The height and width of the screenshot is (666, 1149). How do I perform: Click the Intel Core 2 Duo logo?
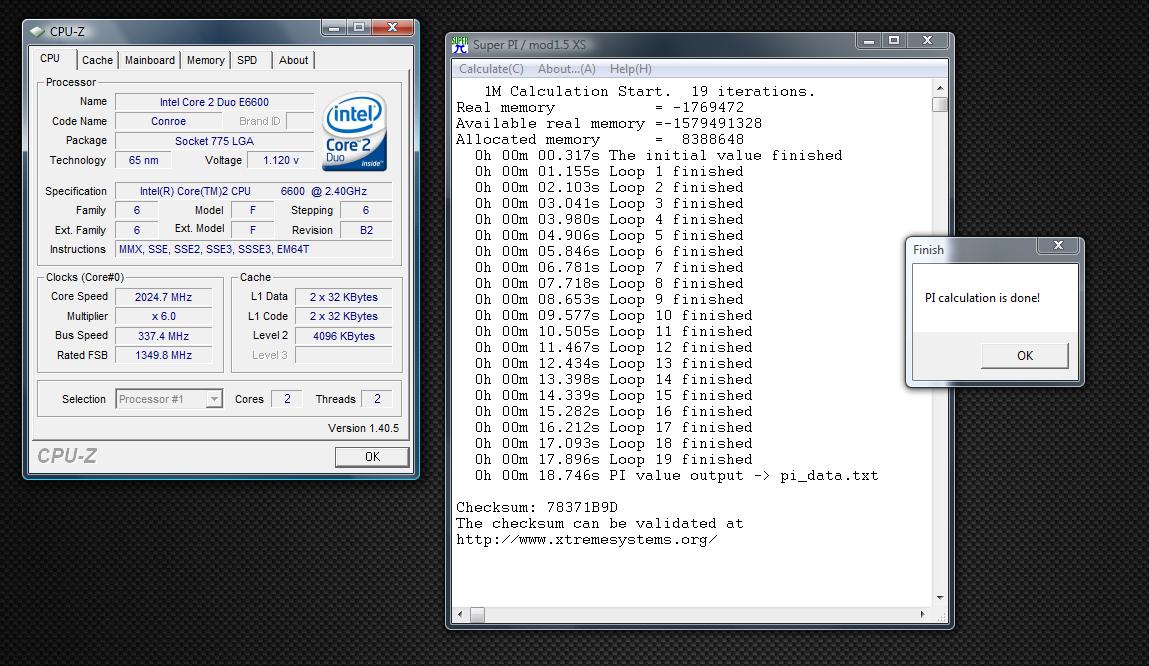click(354, 131)
